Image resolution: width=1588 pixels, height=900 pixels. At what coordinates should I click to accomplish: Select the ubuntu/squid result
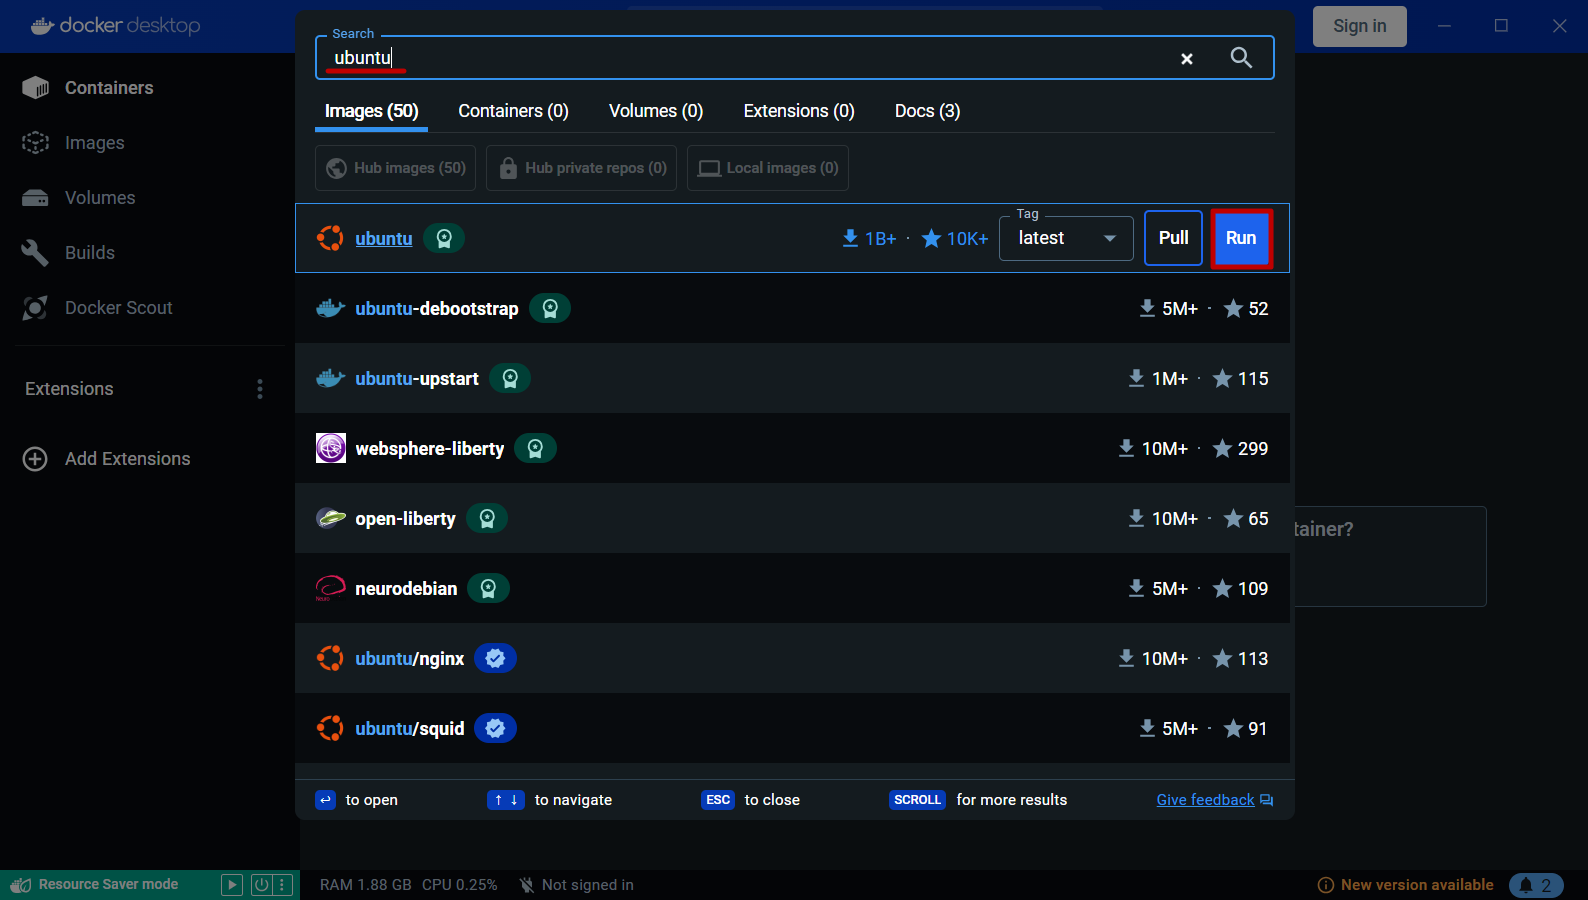[x=792, y=728]
